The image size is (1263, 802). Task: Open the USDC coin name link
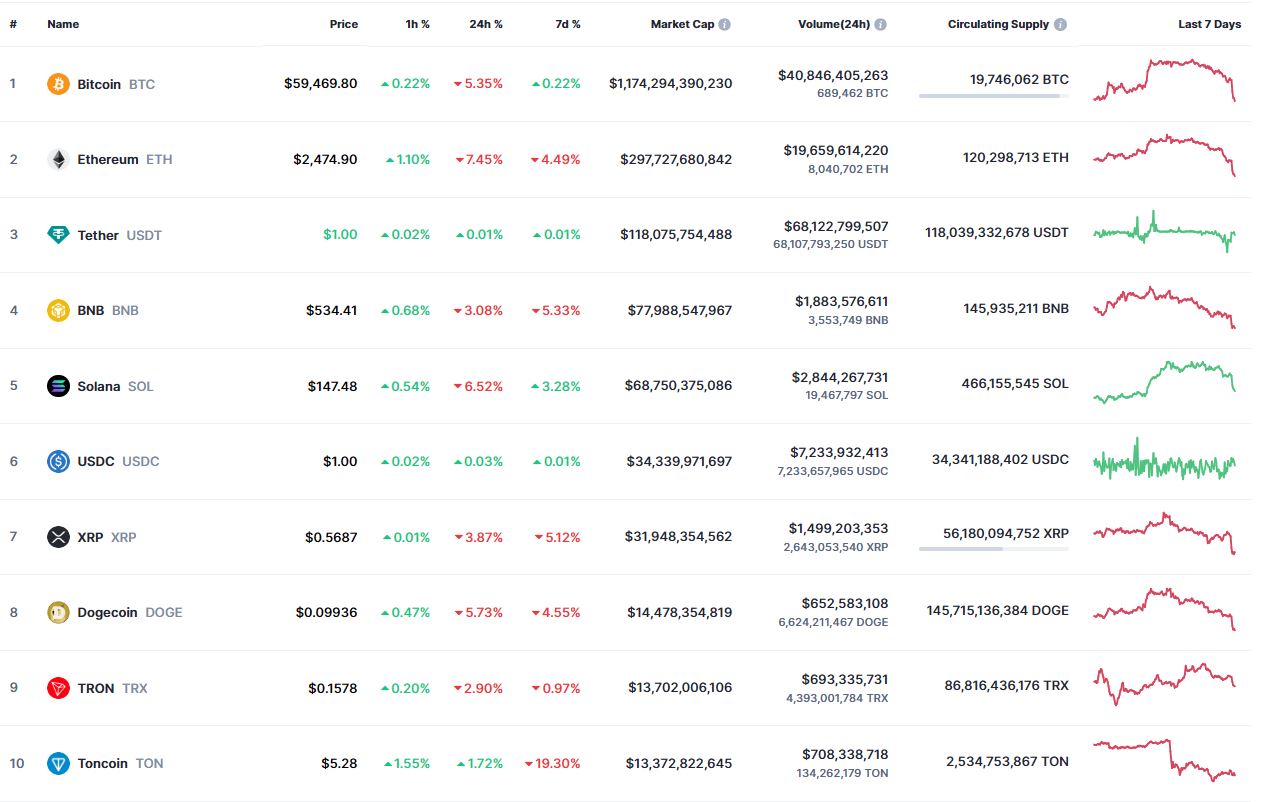tap(96, 461)
